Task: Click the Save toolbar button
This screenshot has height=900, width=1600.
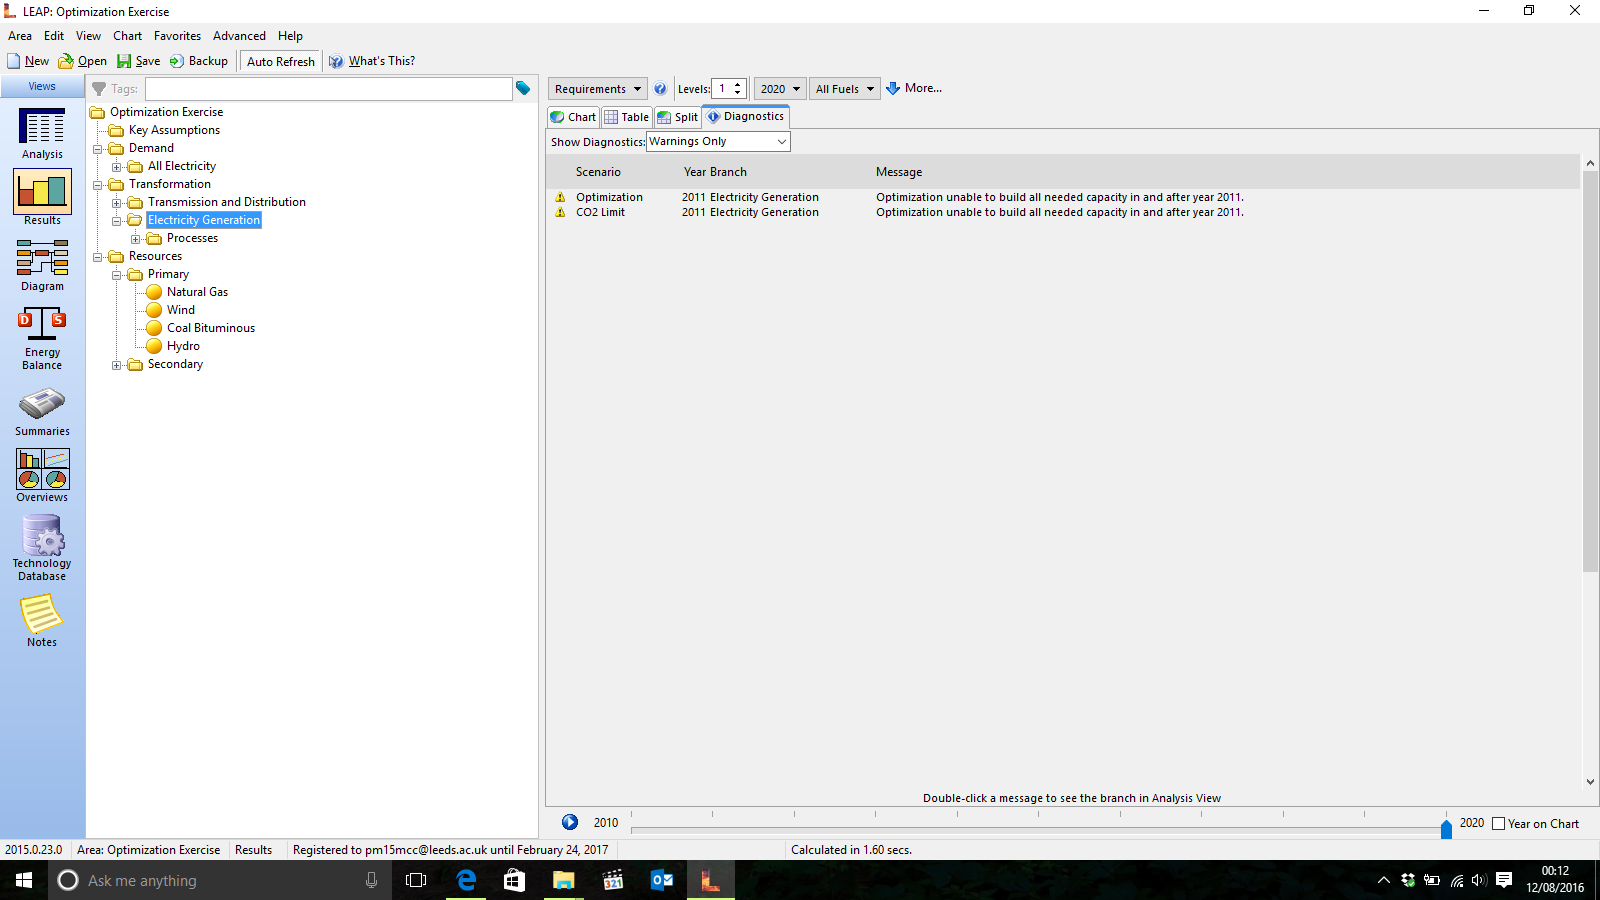Action: 138,61
